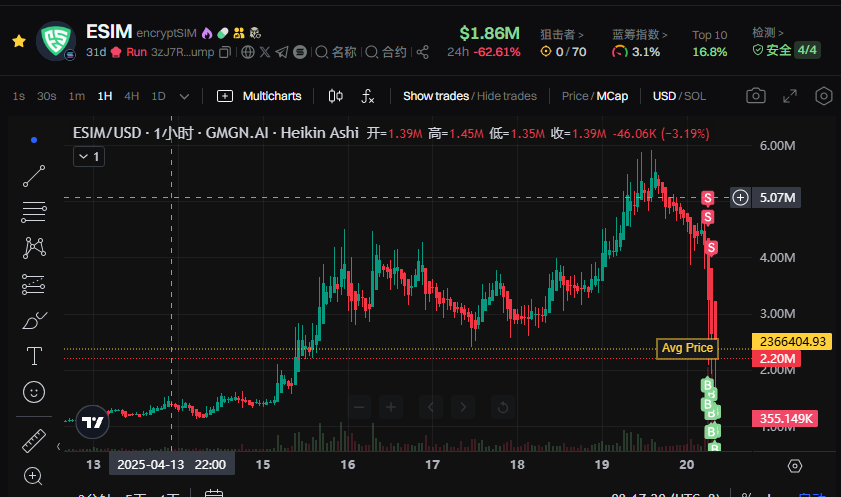Switch chart to Price mode
Screen dimensions: 841x497
pos(575,96)
